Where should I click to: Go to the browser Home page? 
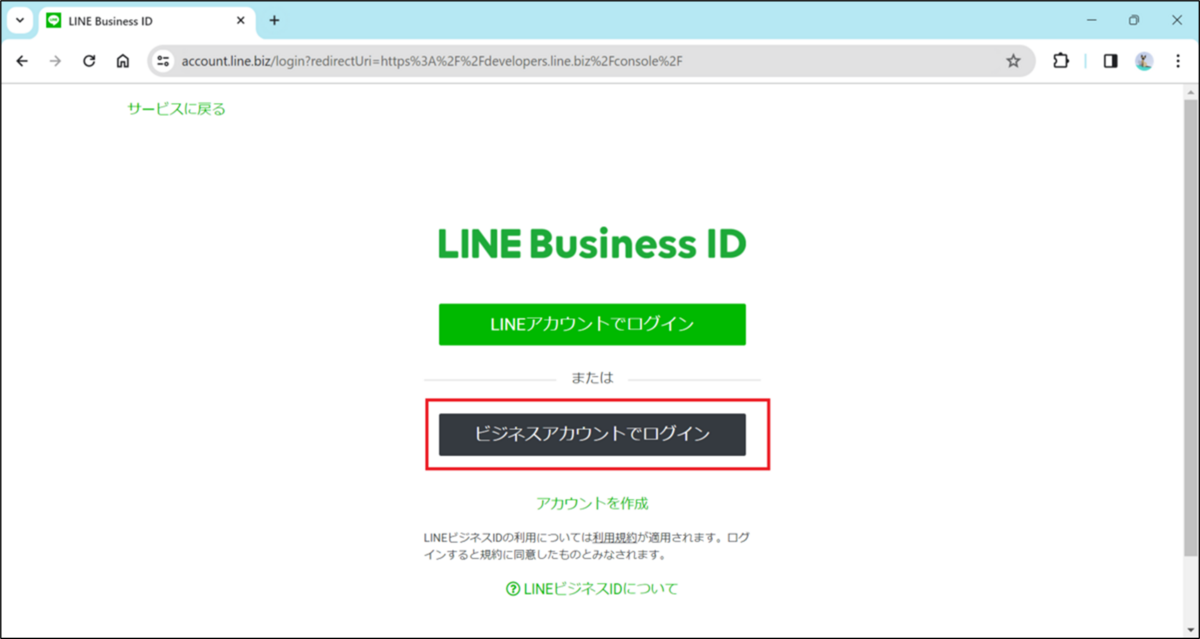(122, 61)
